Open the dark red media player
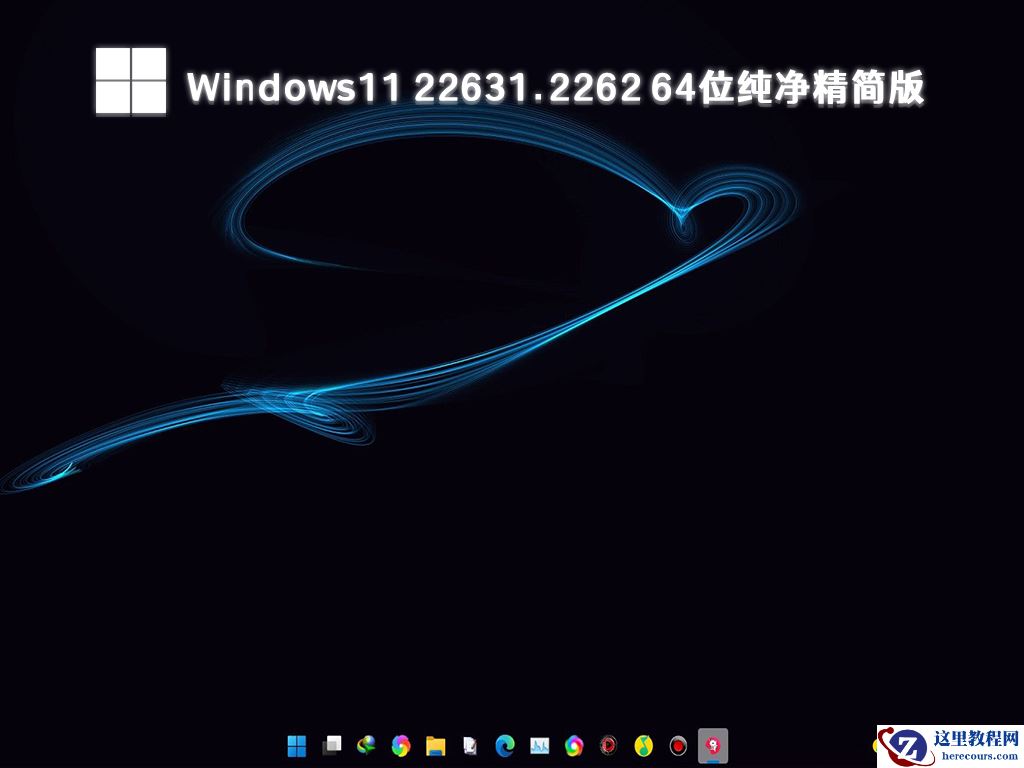 (x=606, y=744)
